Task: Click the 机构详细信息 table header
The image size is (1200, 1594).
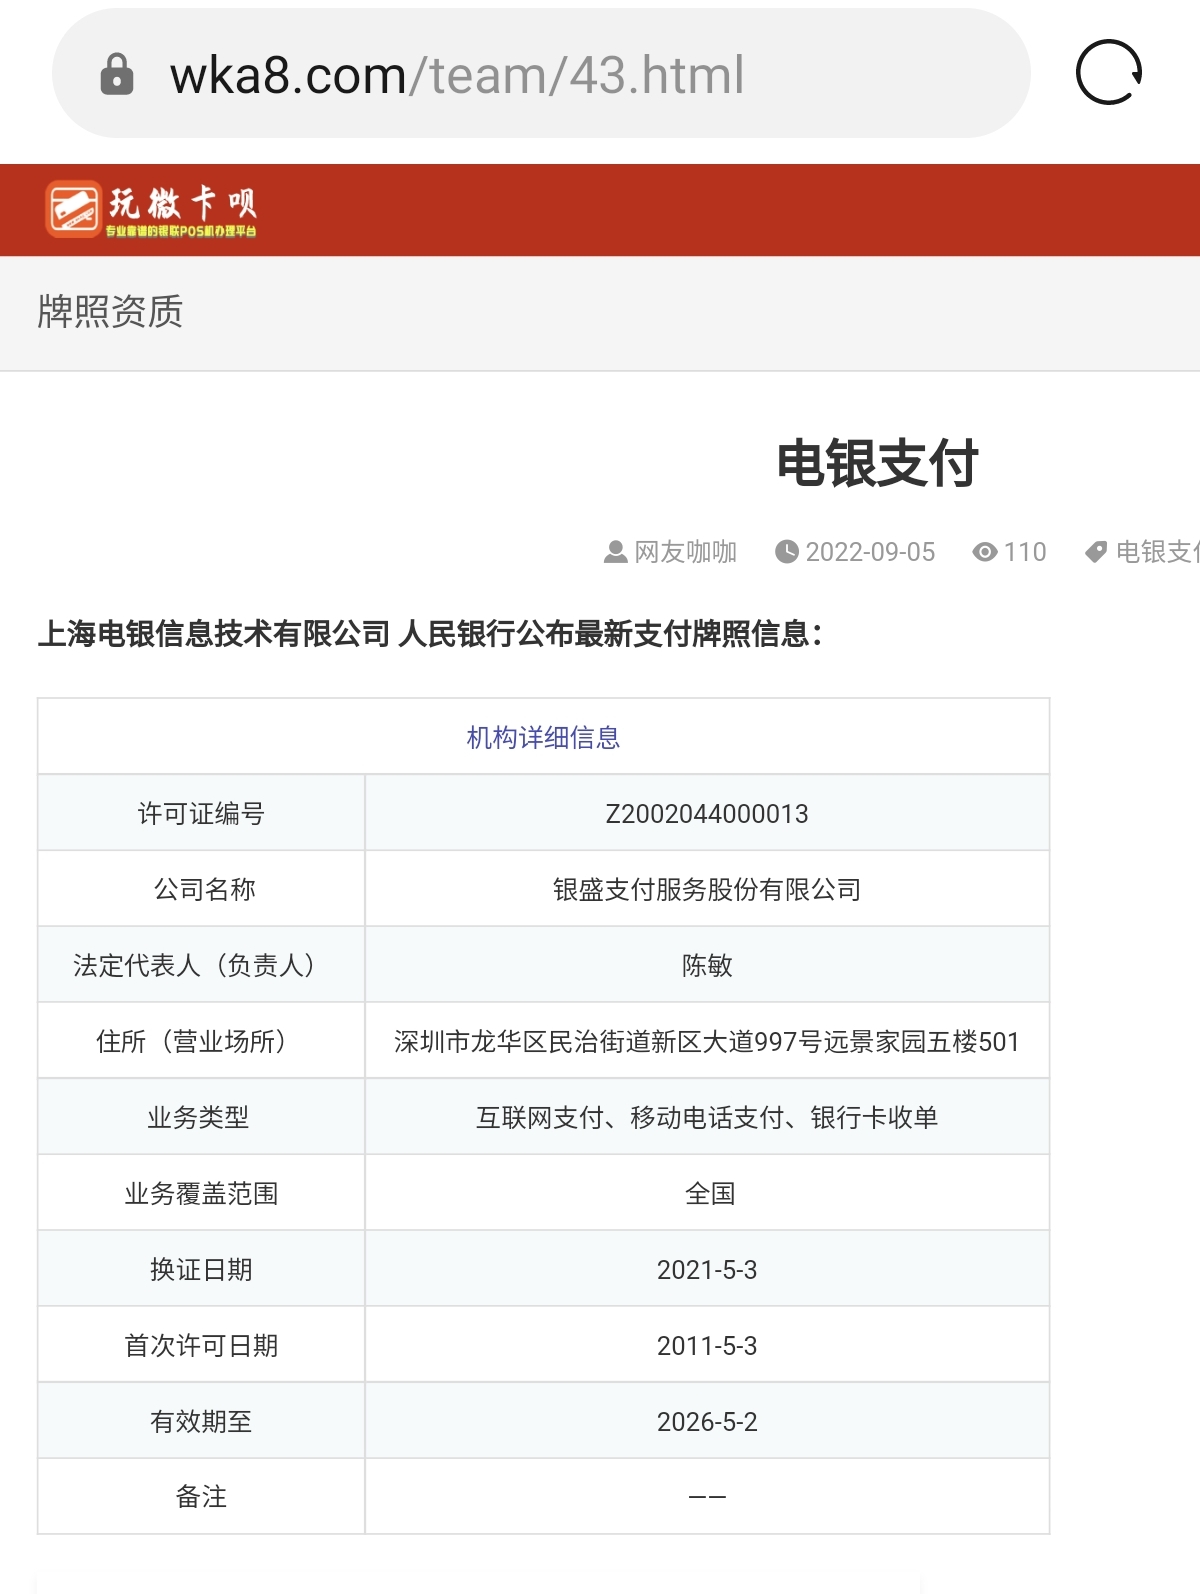Action: pyautogui.click(x=543, y=738)
